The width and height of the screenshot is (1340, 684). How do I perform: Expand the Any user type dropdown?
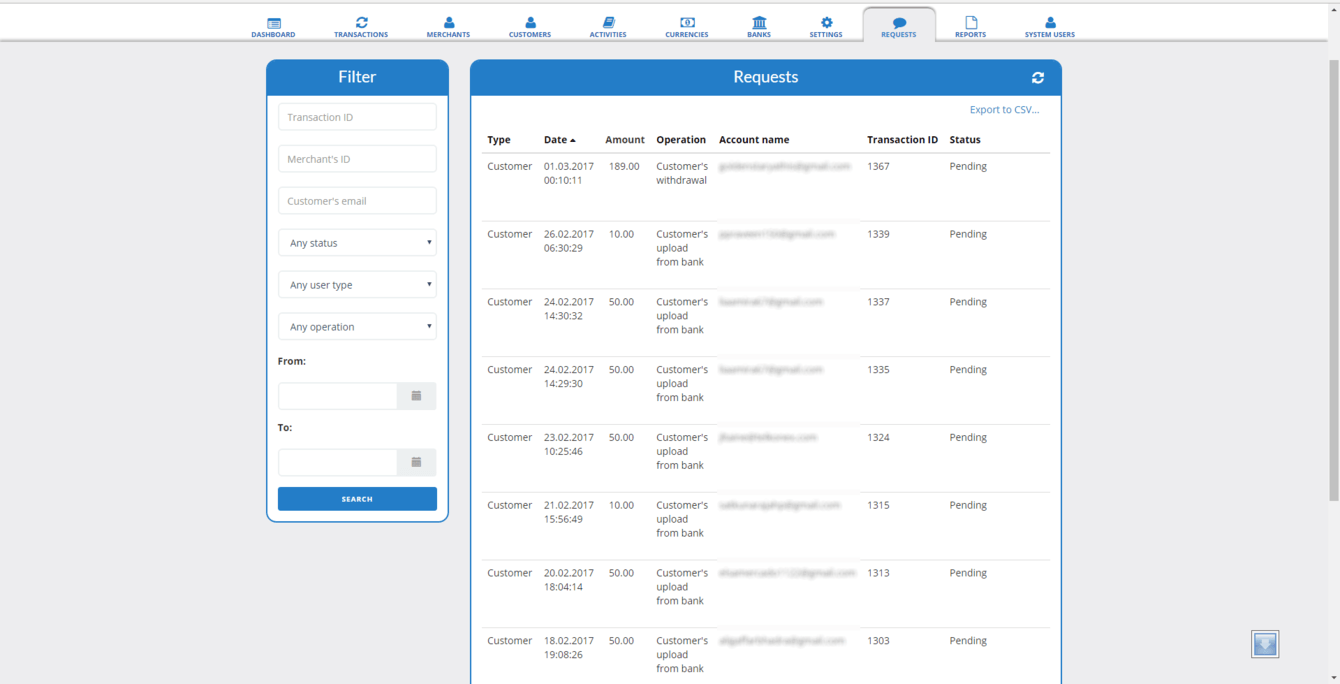(x=357, y=285)
